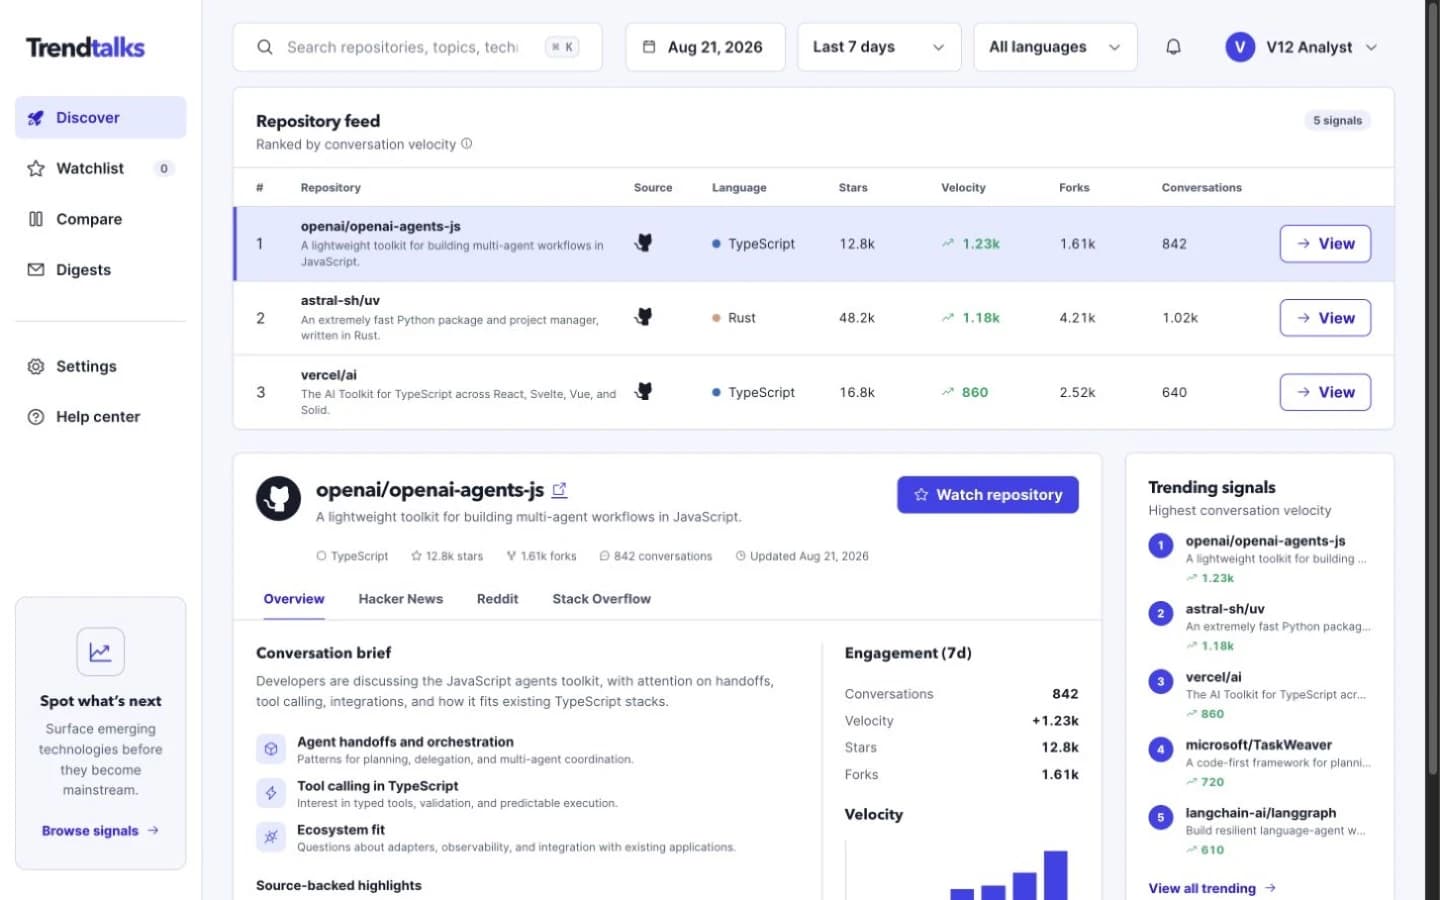Image resolution: width=1440 pixels, height=900 pixels.
Task: Open external link beside openai-agents-js title
Action: [560, 490]
